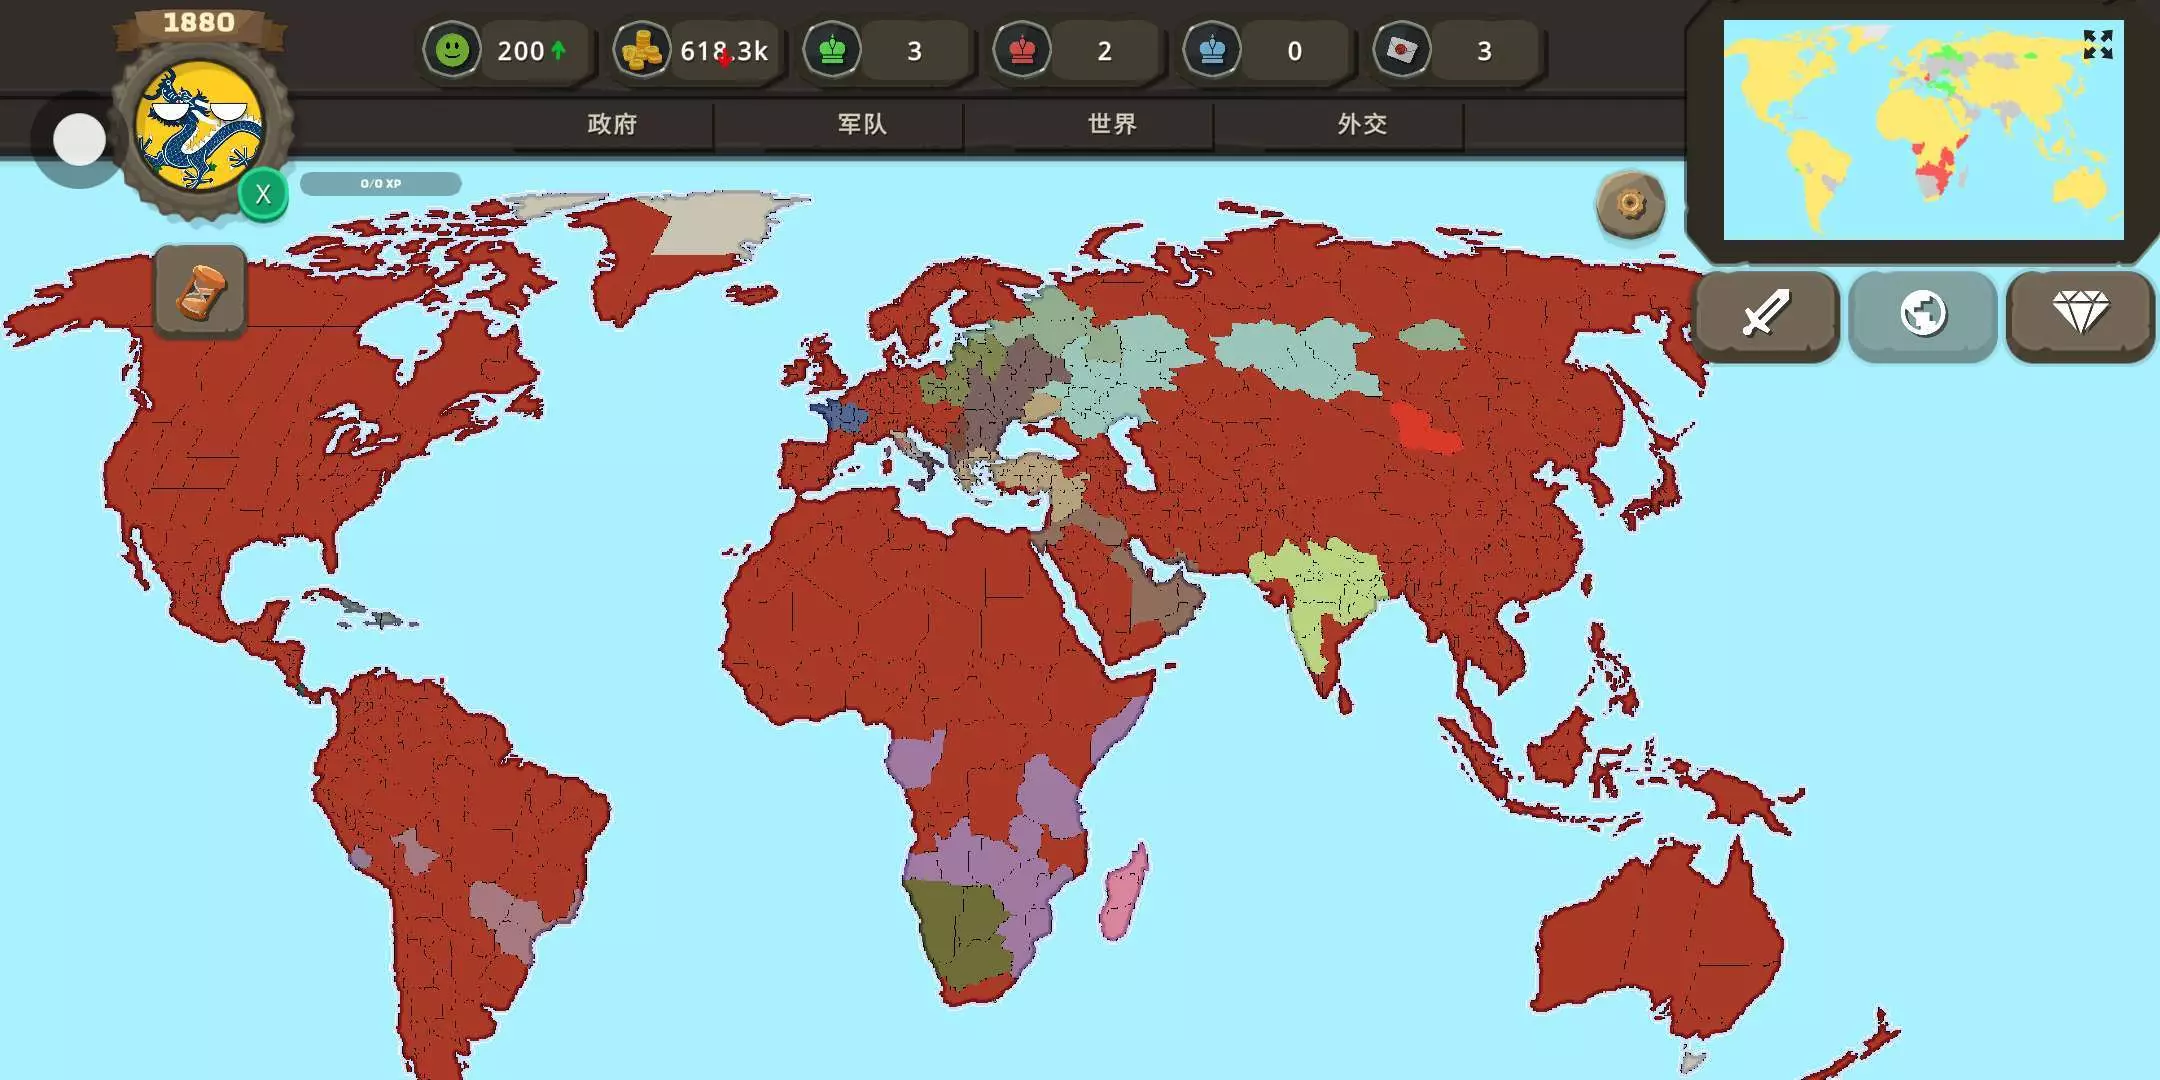Expand the minimap to fullscreen
The image size is (2160, 1080).
coord(2097,45)
